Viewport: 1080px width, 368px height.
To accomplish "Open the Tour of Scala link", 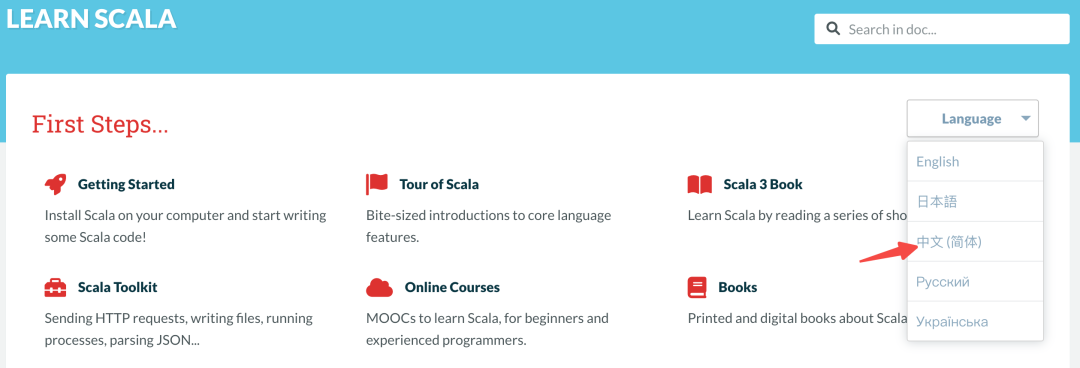I will point(439,185).
